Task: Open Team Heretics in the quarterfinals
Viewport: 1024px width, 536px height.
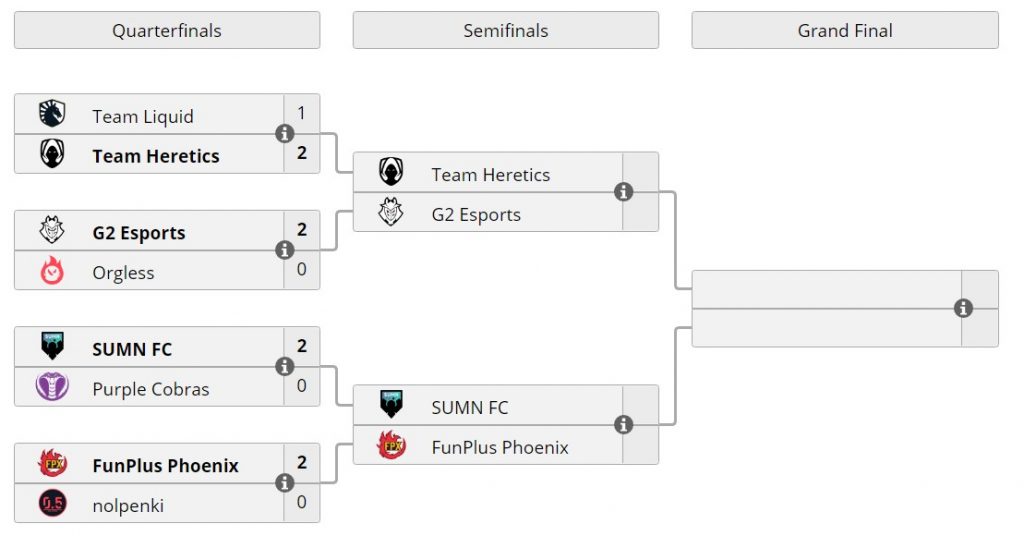Action: [149, 155]
